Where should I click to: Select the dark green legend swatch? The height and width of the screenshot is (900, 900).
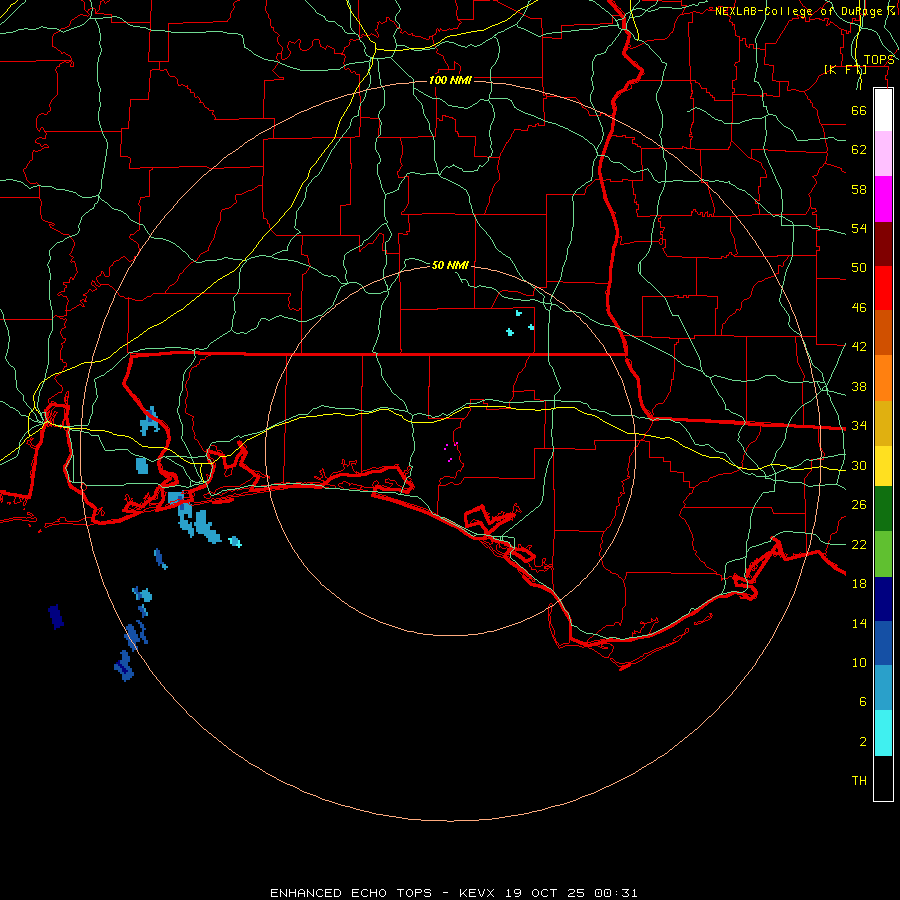pos(883,509)
